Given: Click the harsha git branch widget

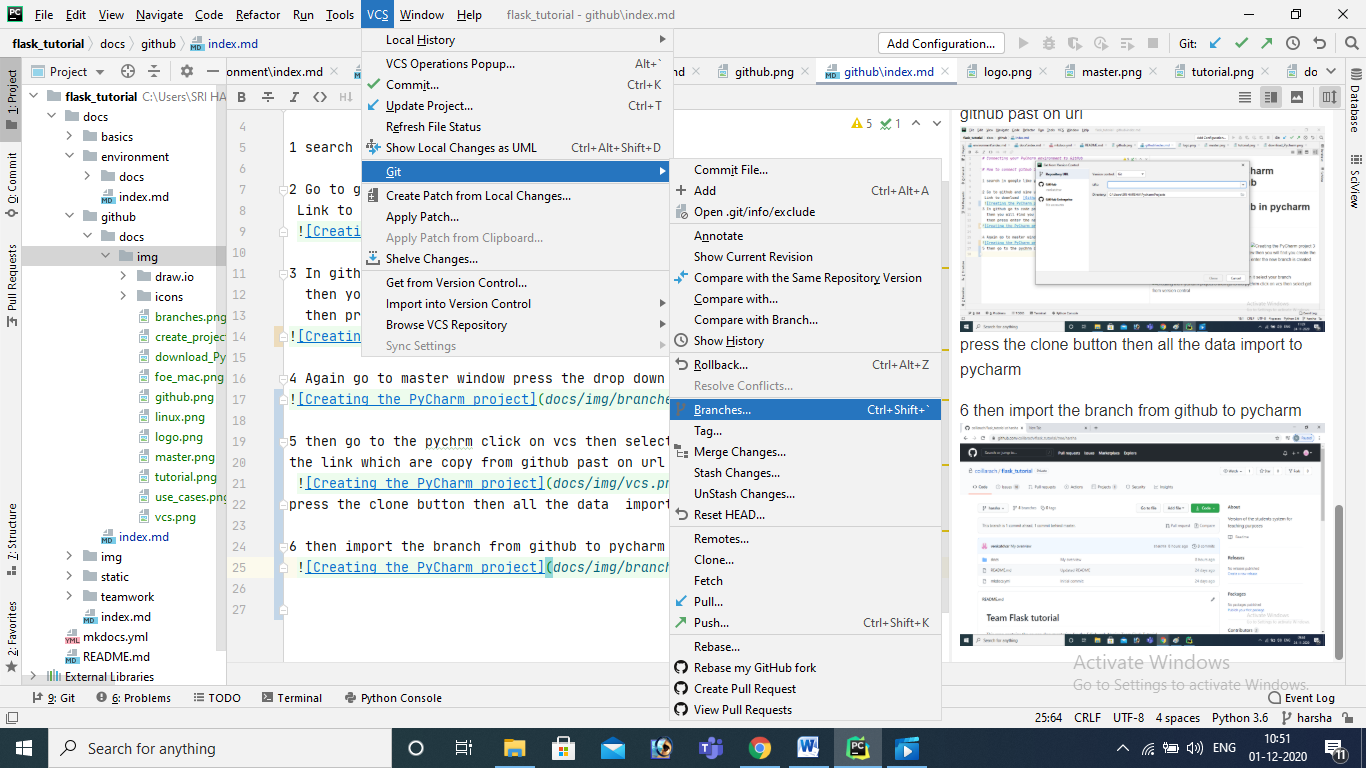Looking at the screenshot, I should pyautogui.click(x=1305, y=718).
